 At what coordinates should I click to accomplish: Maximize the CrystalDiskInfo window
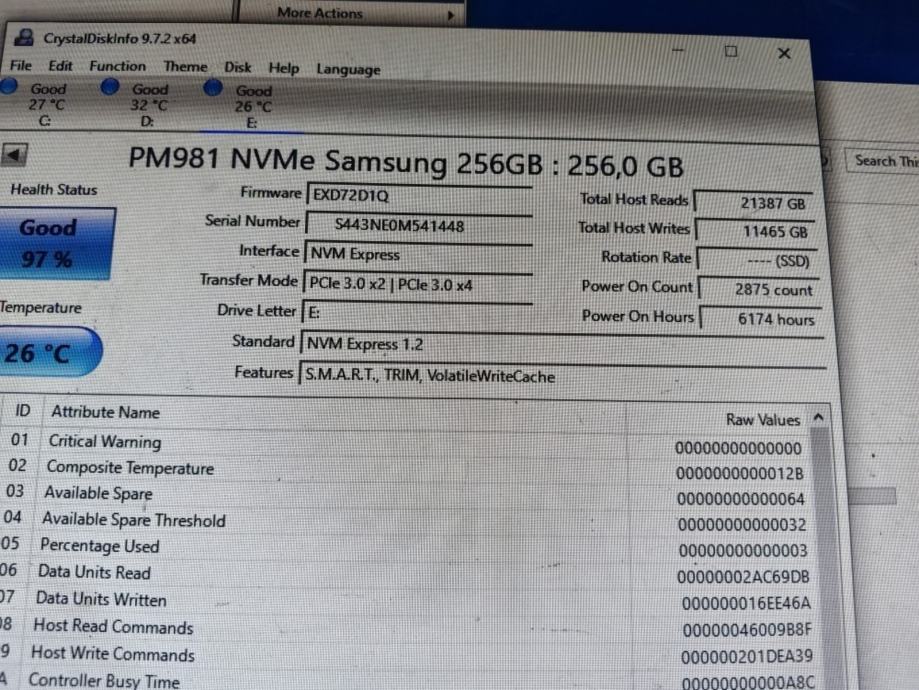pos(731,52)
